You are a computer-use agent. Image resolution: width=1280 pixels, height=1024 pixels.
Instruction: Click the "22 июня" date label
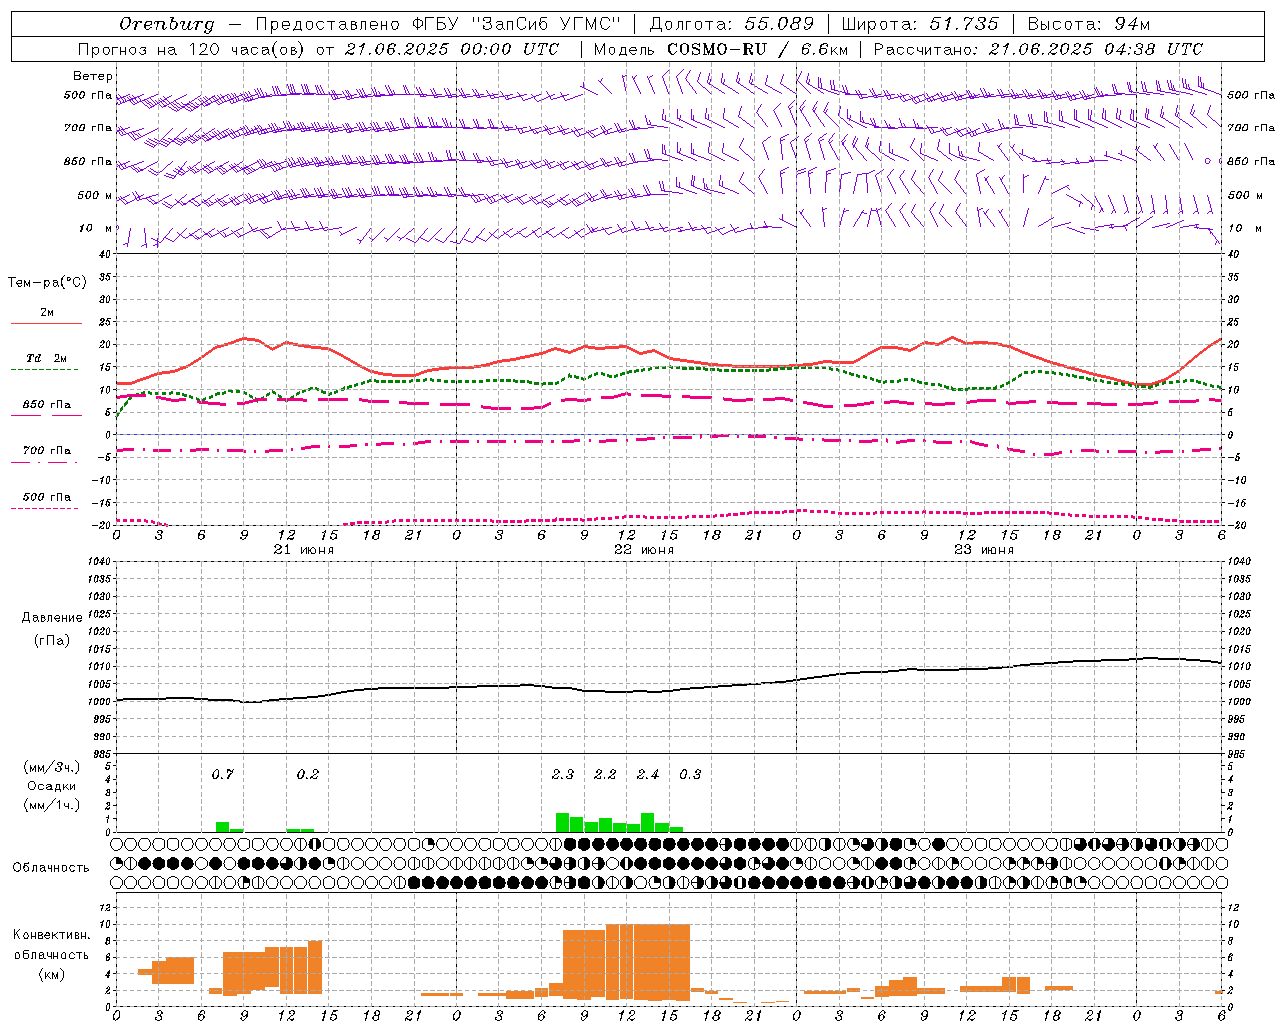point(643,550)
